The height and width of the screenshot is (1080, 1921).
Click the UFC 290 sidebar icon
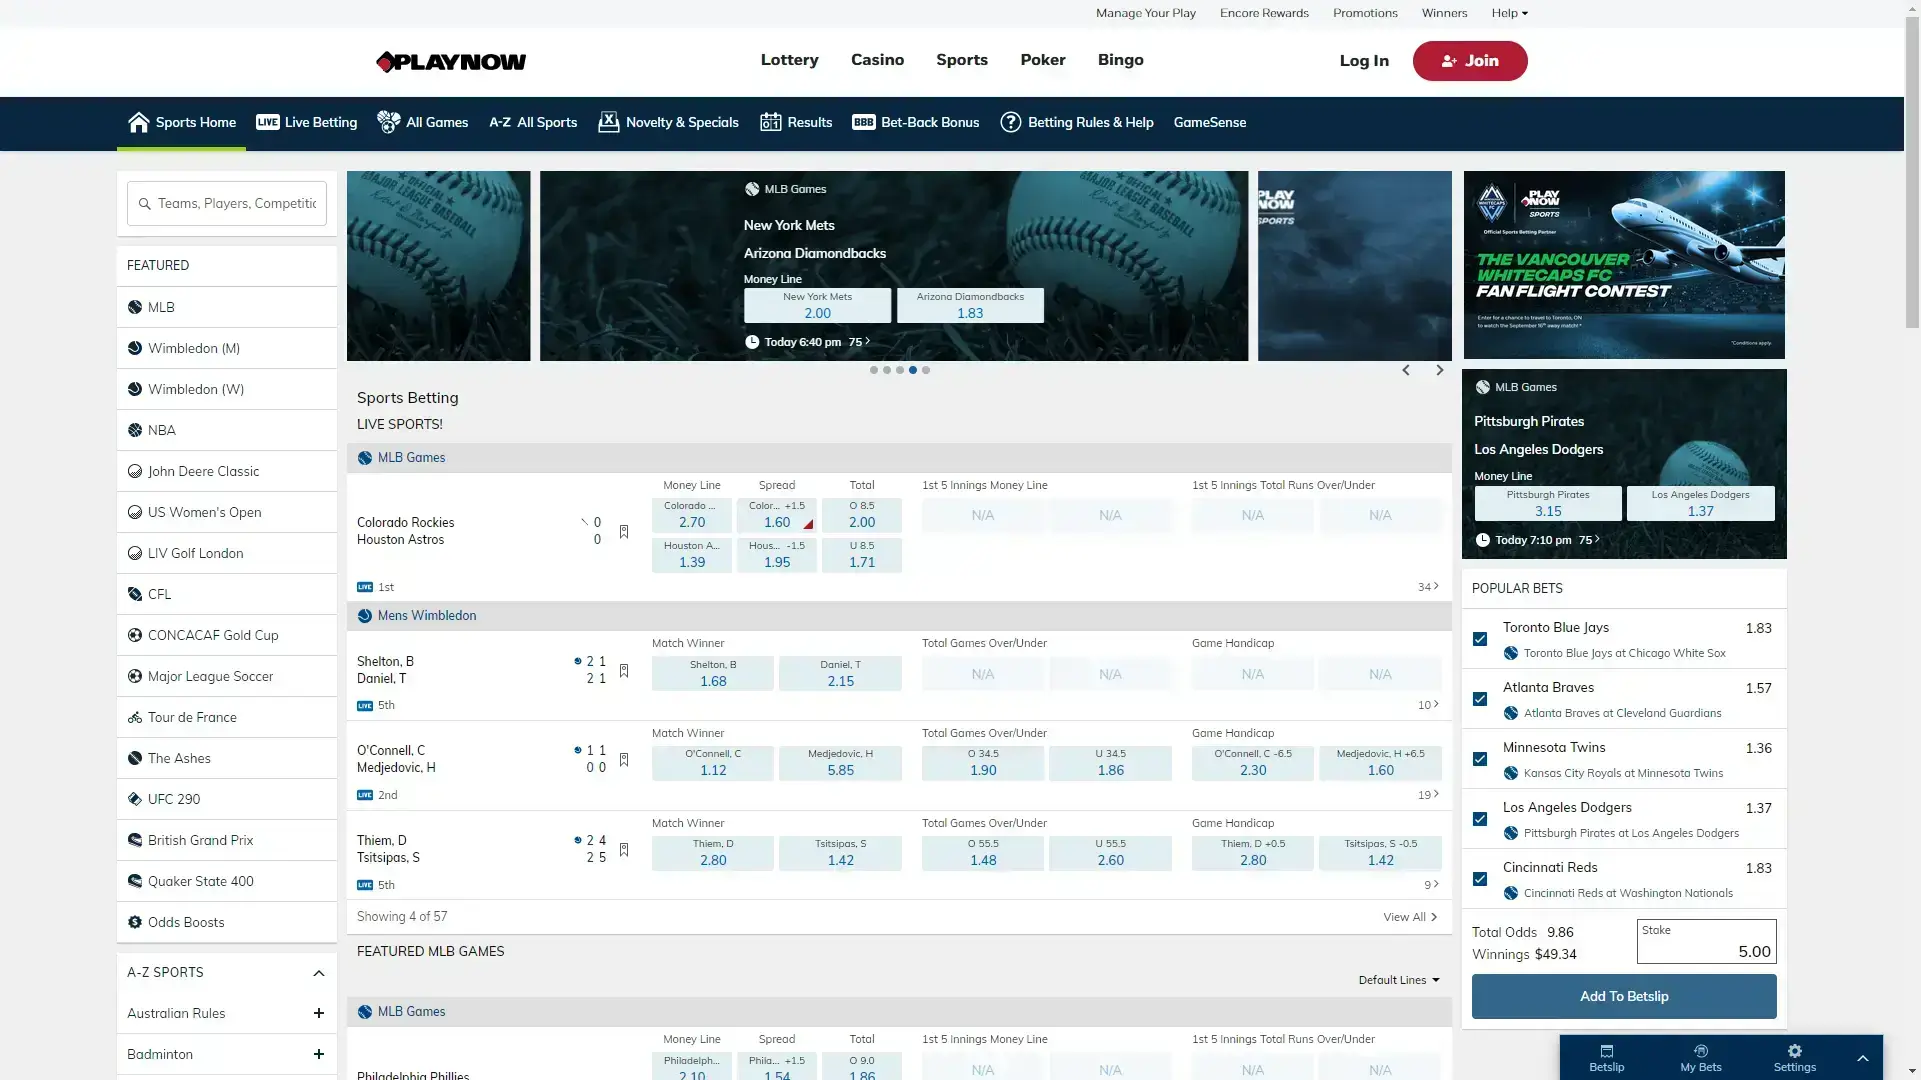135,800
